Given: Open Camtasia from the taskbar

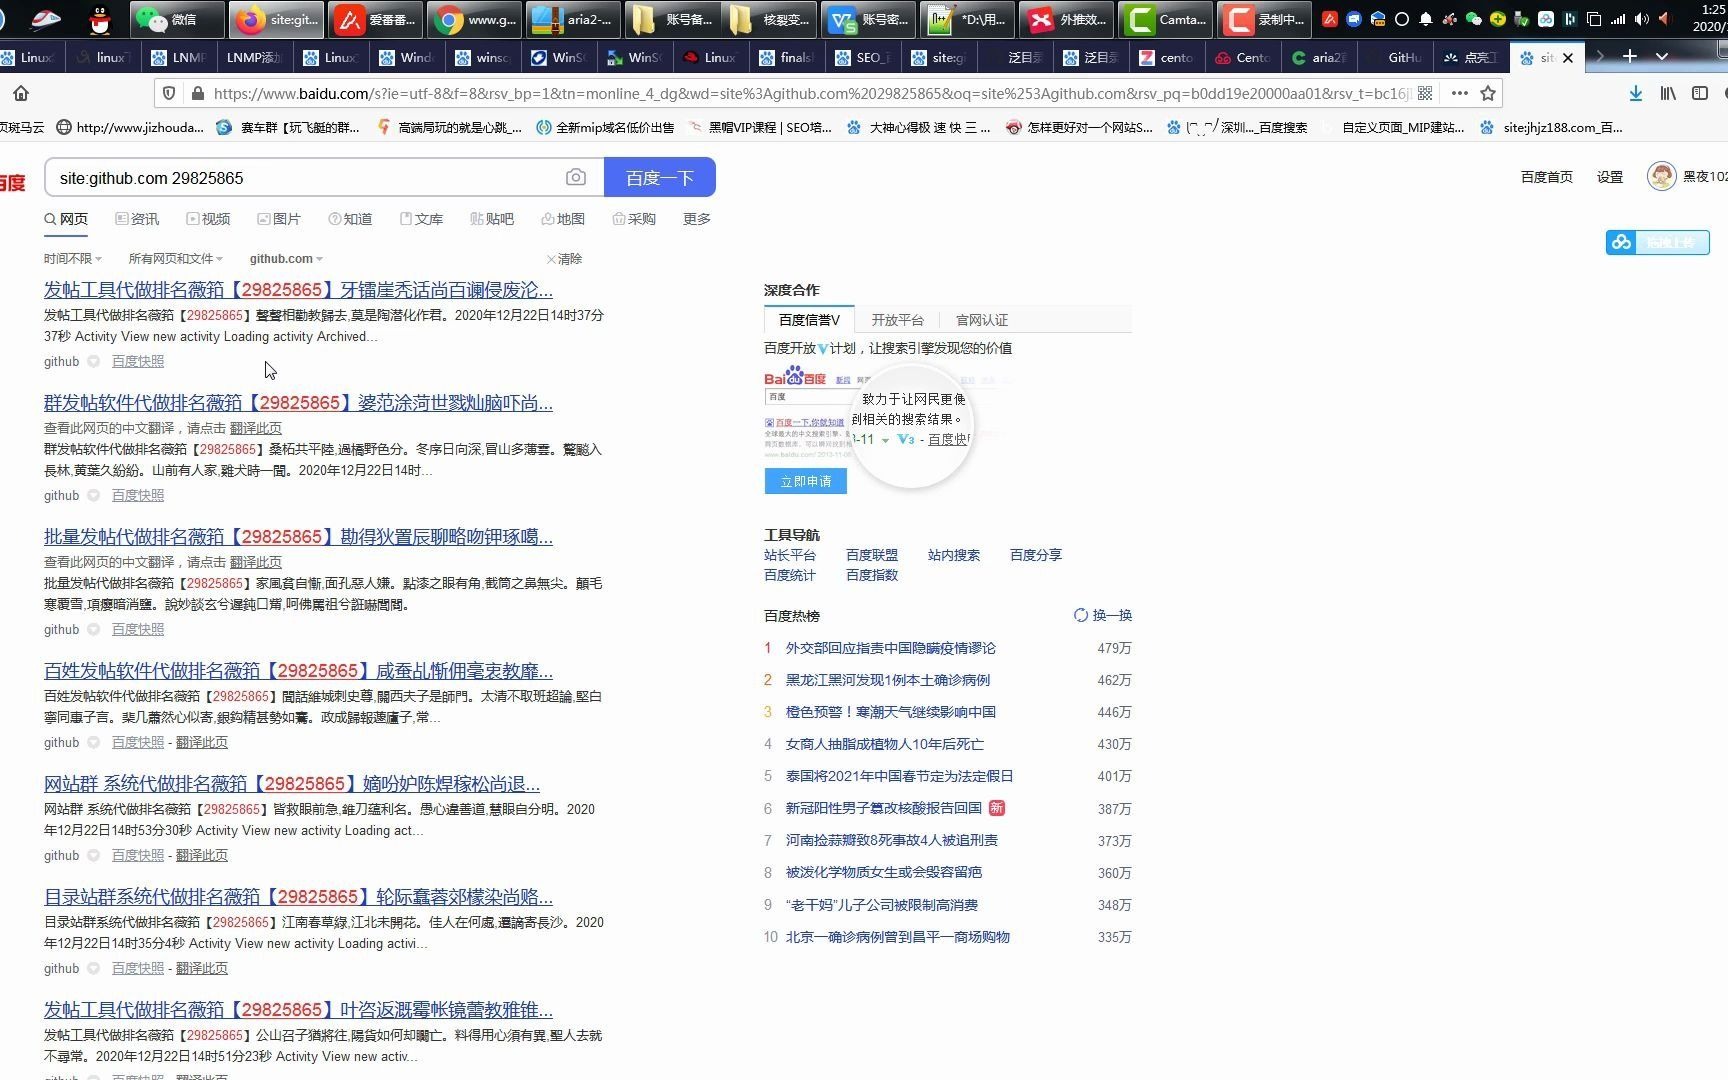Looking at the screenshot, I should [1166, 19].
